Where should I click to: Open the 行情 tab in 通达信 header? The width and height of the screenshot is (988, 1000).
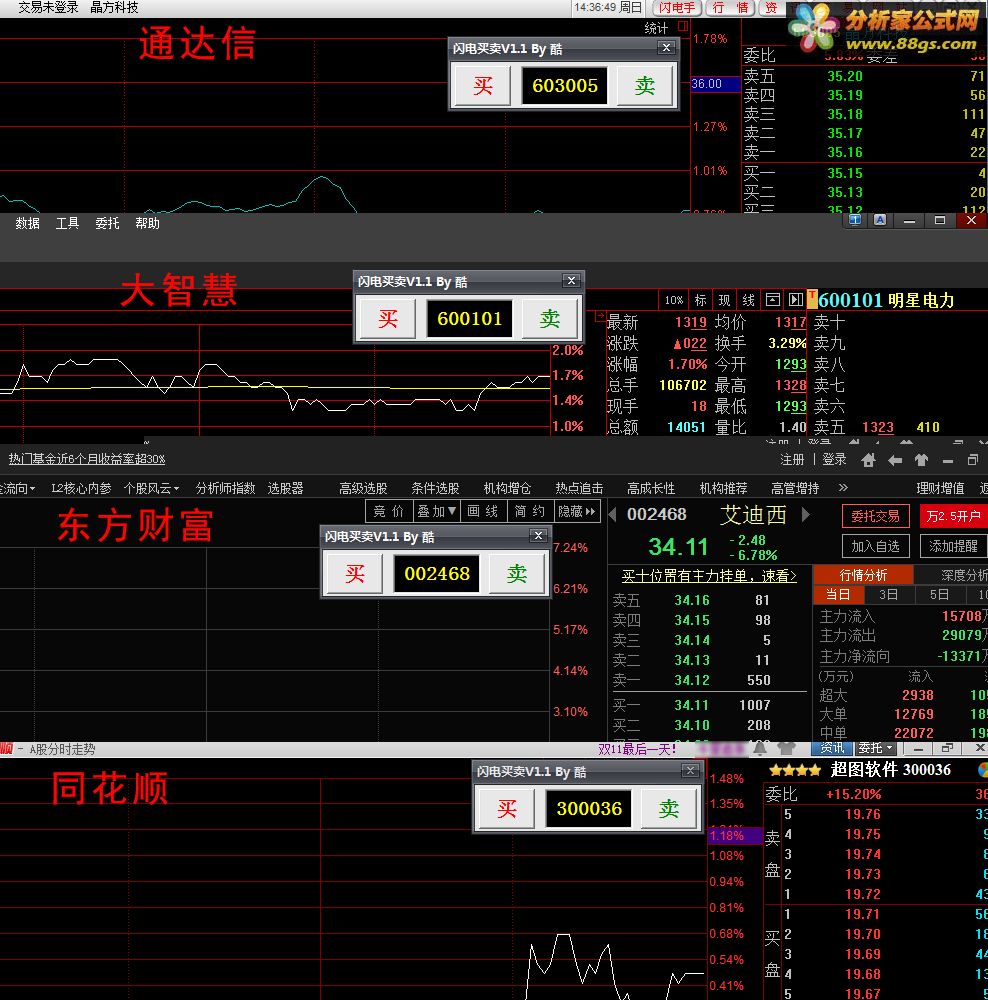coord(730,8)
